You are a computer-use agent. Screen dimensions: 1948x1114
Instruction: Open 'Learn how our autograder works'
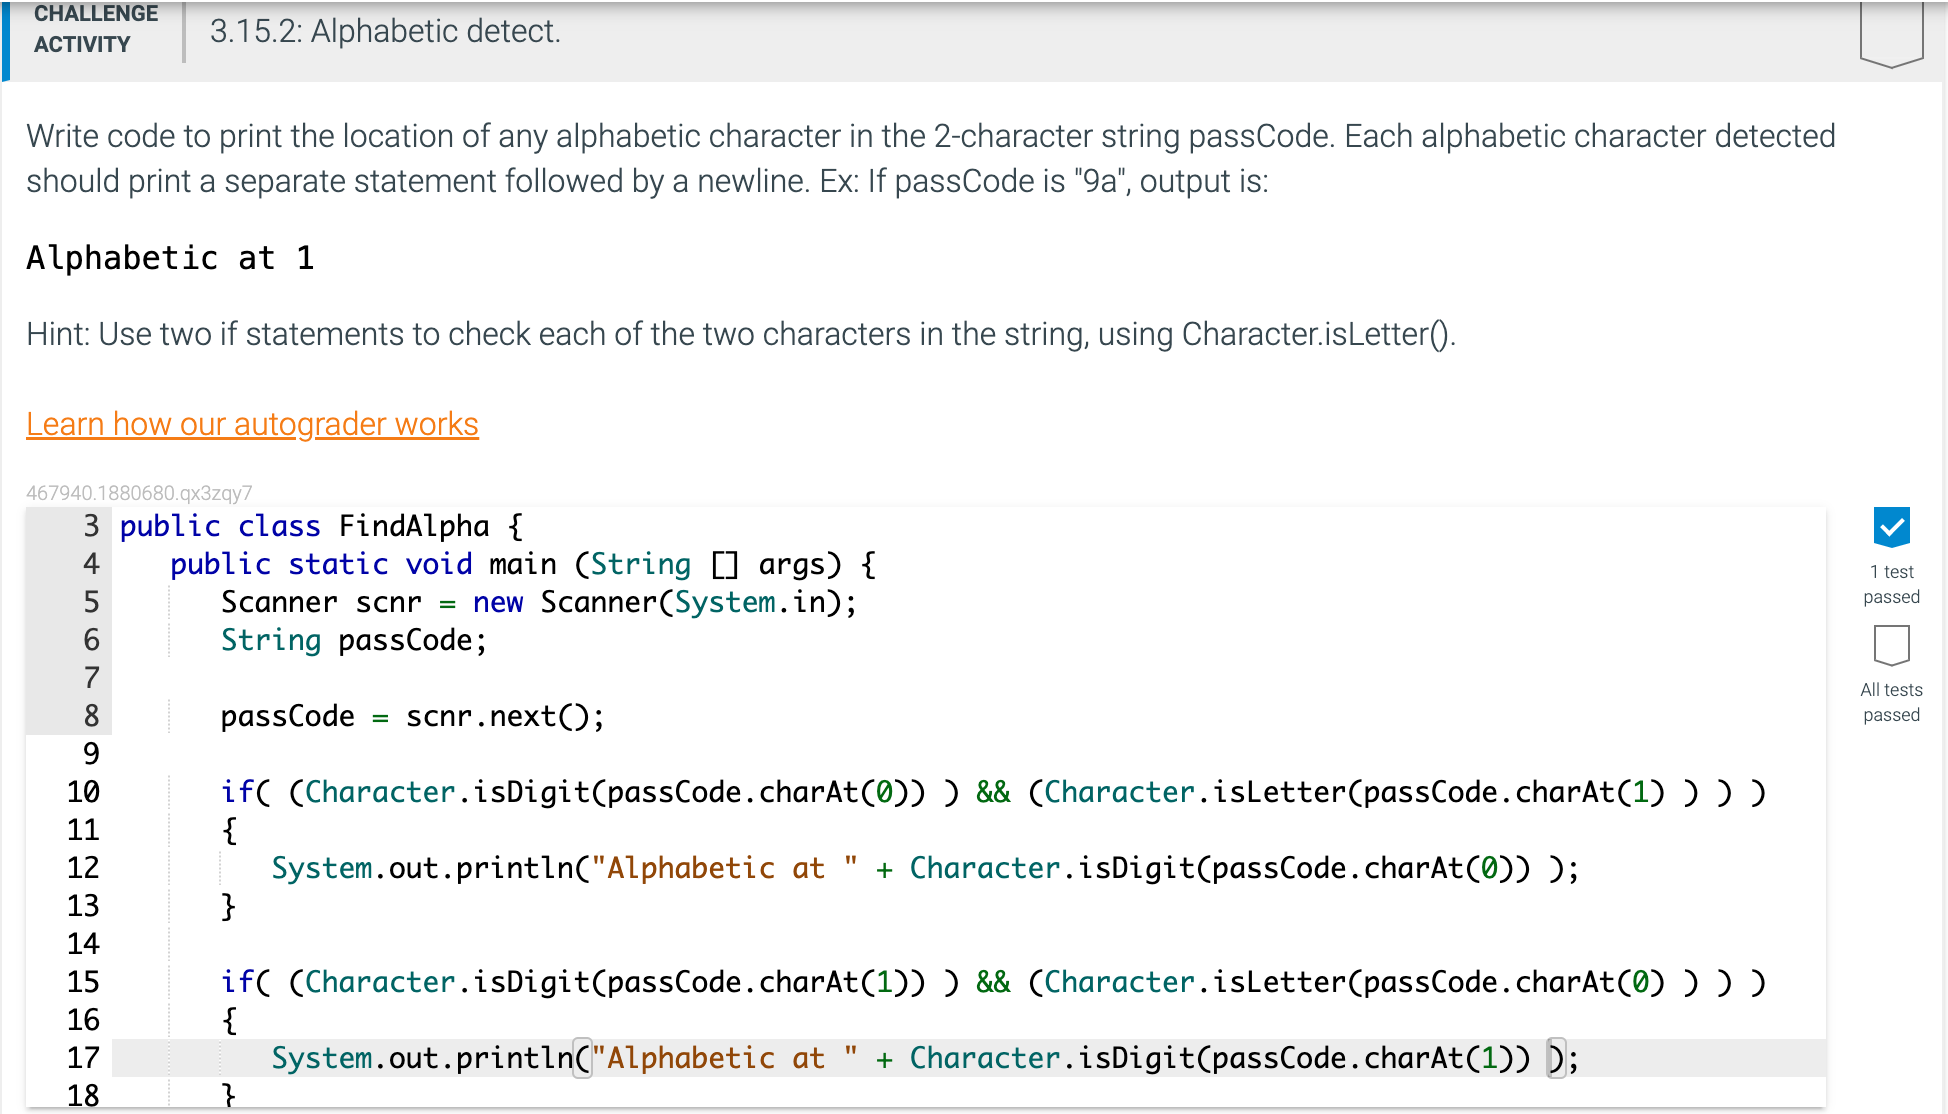[251, 424]
